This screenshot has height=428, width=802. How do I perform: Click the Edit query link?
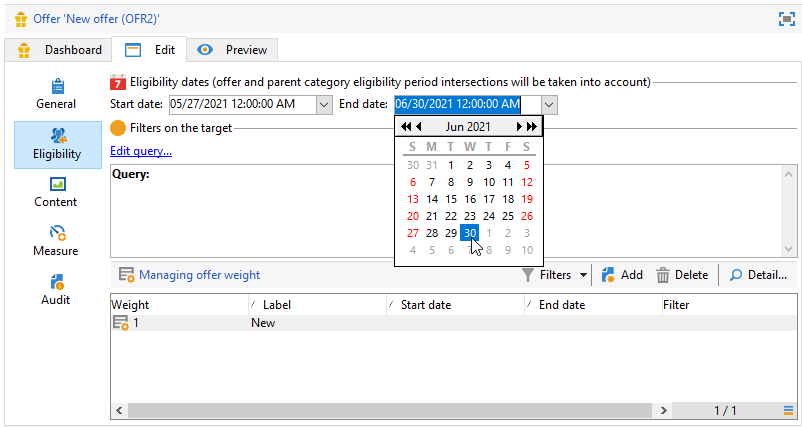141,151
